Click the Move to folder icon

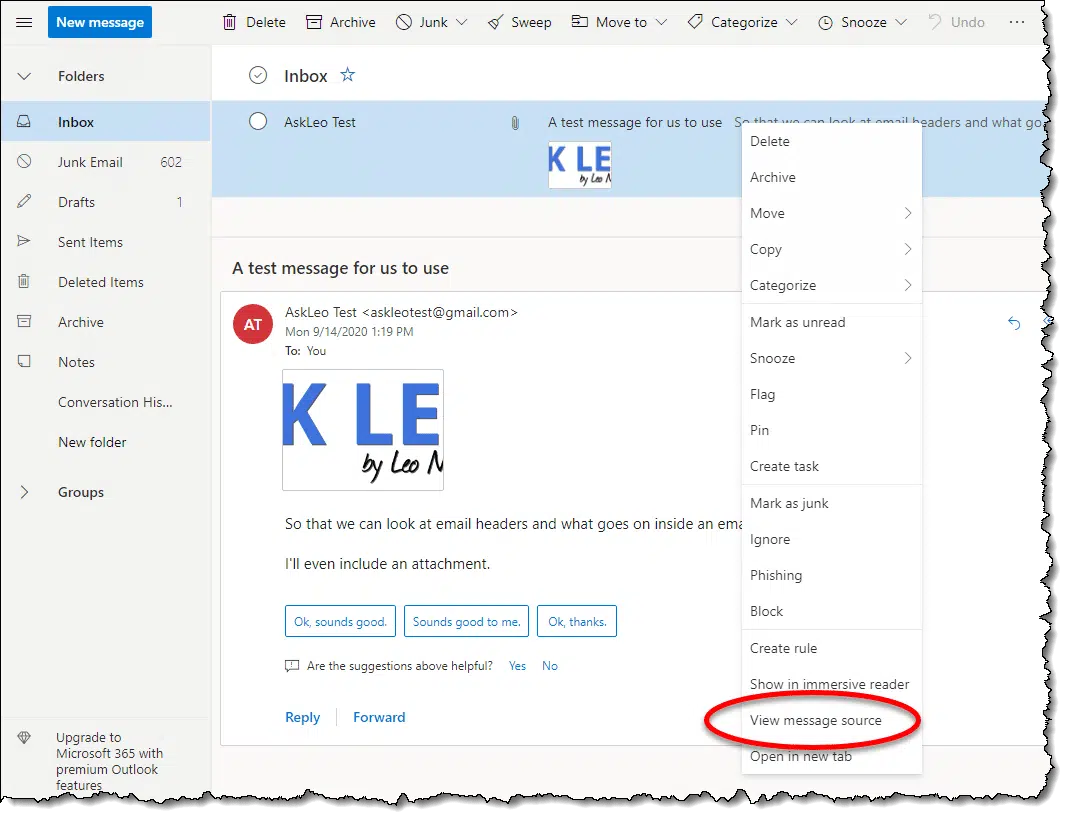click(x=580, y=22)
